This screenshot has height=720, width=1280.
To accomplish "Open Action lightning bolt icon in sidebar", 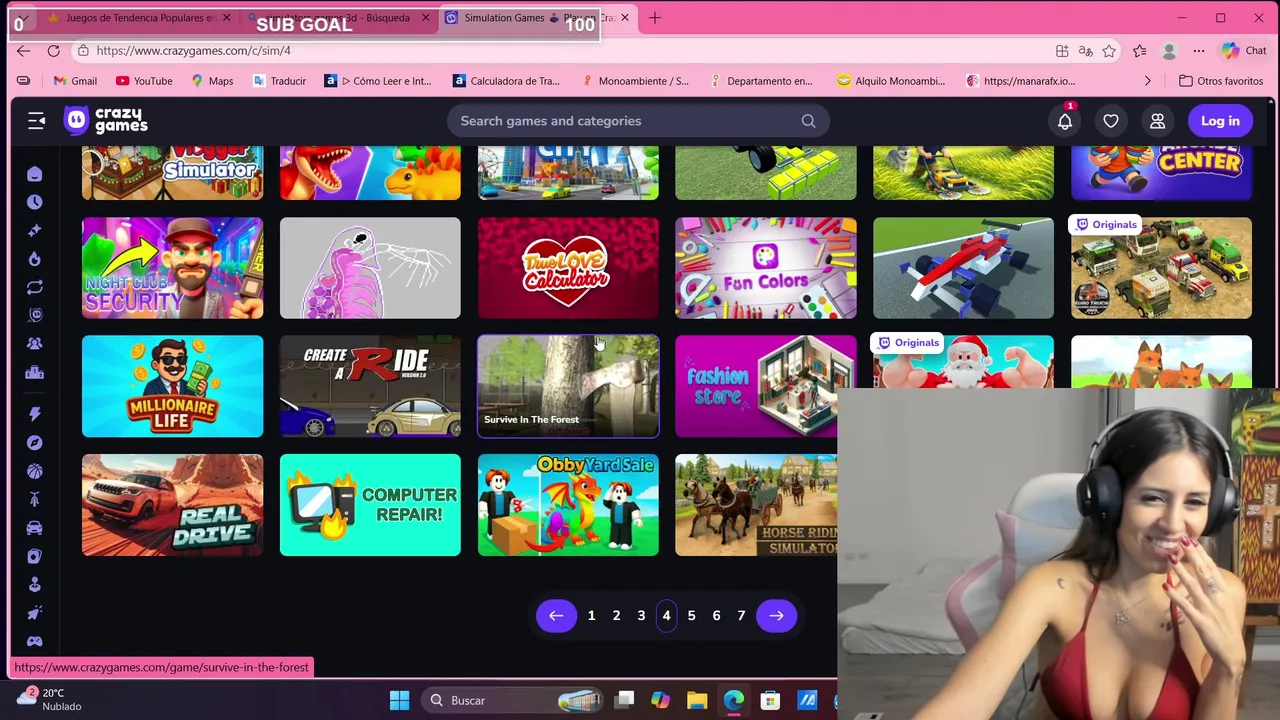I will click(35, 413).
